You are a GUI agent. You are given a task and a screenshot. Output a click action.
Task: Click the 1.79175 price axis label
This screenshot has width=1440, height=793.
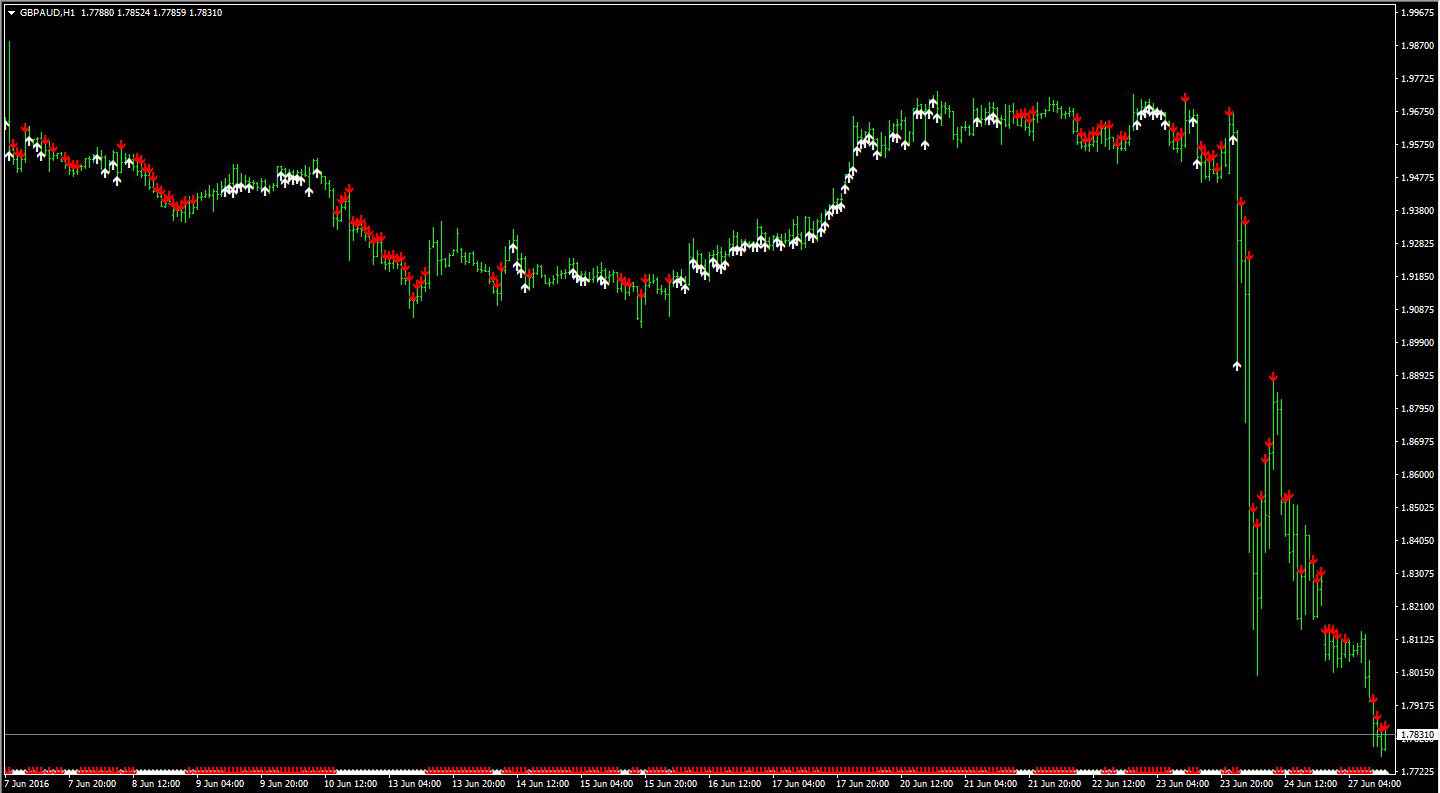click(x=1418, y=706)
